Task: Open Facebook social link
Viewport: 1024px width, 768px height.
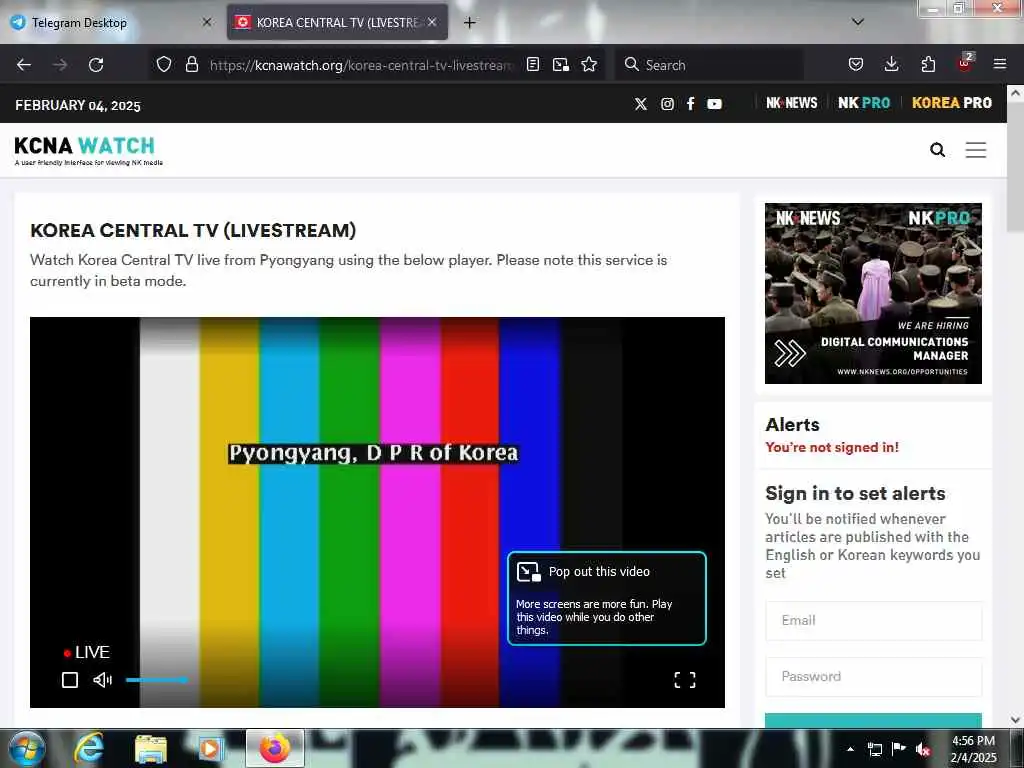Action: (x=690, y=103)
